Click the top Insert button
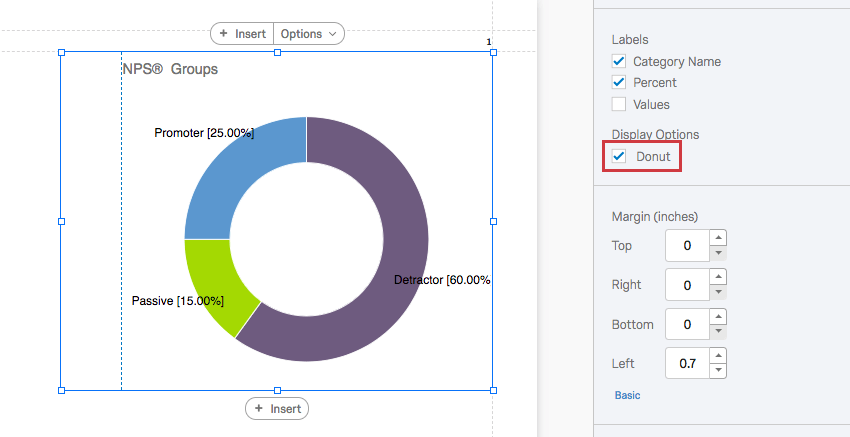 tap(241, 34)
